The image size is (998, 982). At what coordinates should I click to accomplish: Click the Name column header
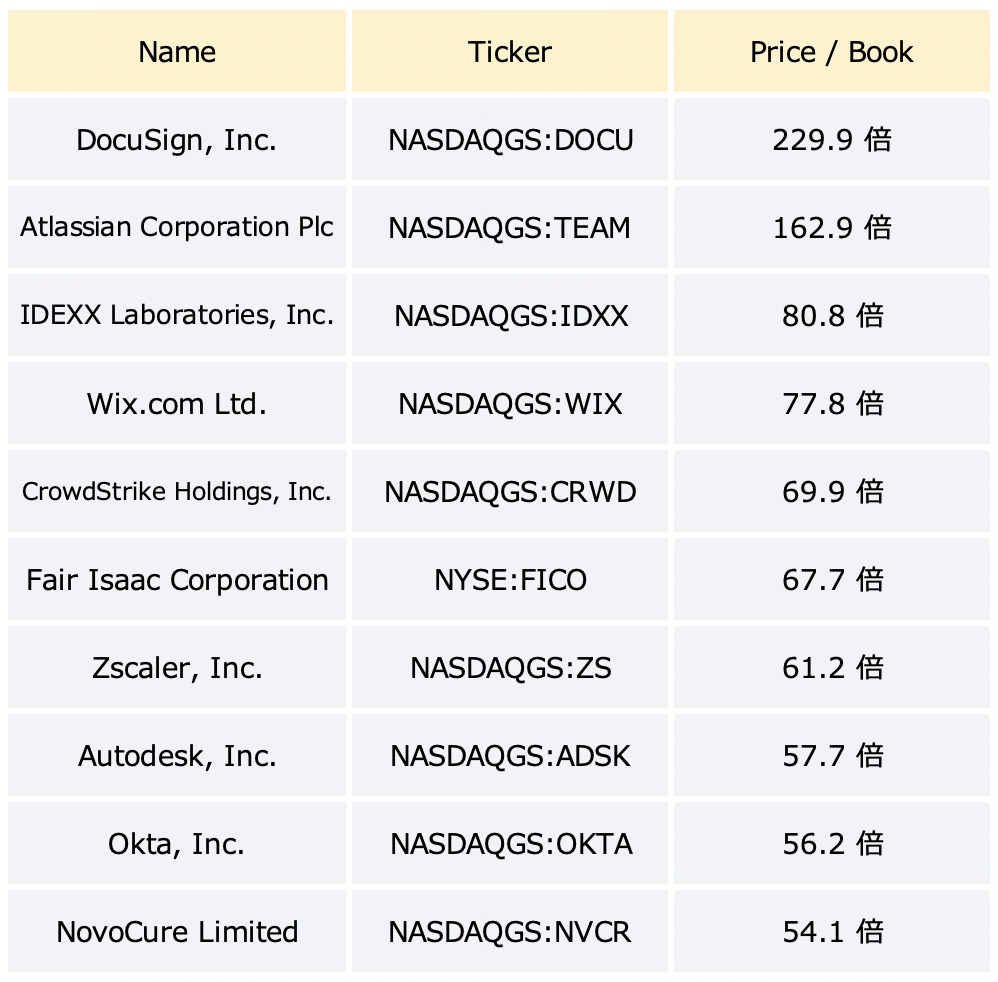point(177,52)
